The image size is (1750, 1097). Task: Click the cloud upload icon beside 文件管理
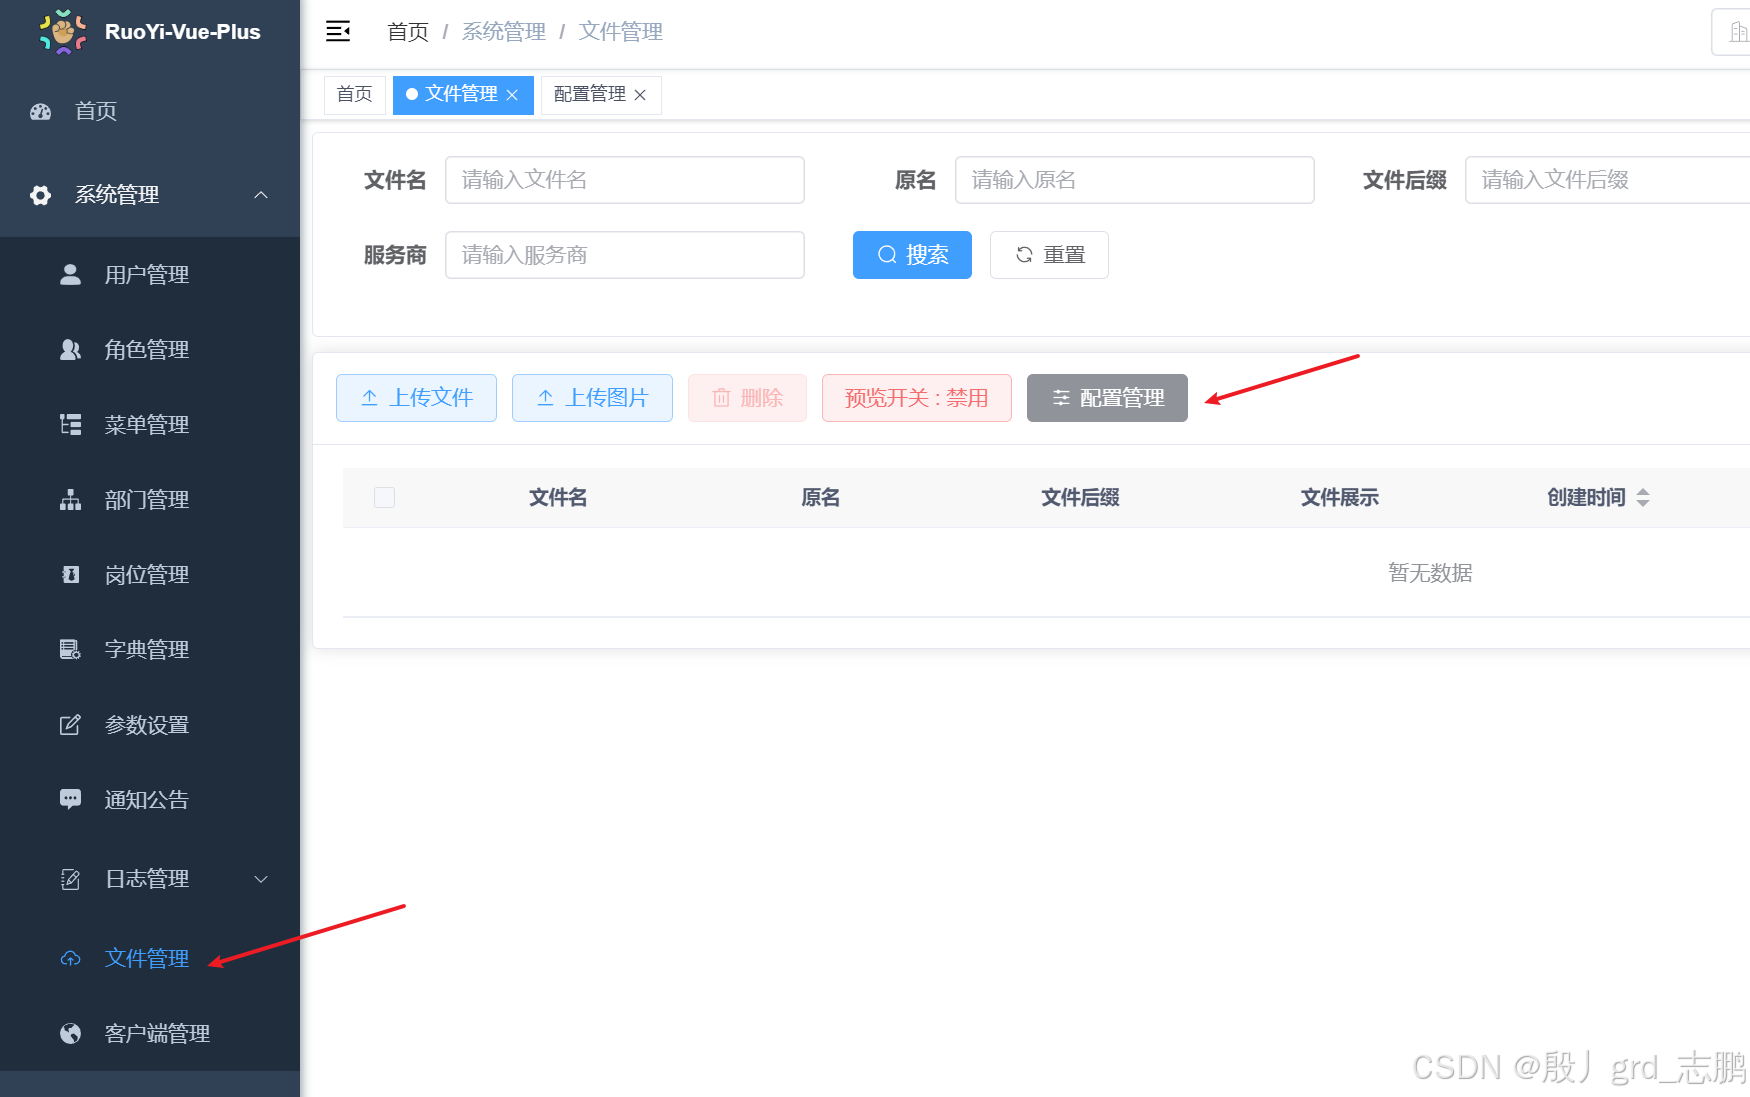click(70, 958)
